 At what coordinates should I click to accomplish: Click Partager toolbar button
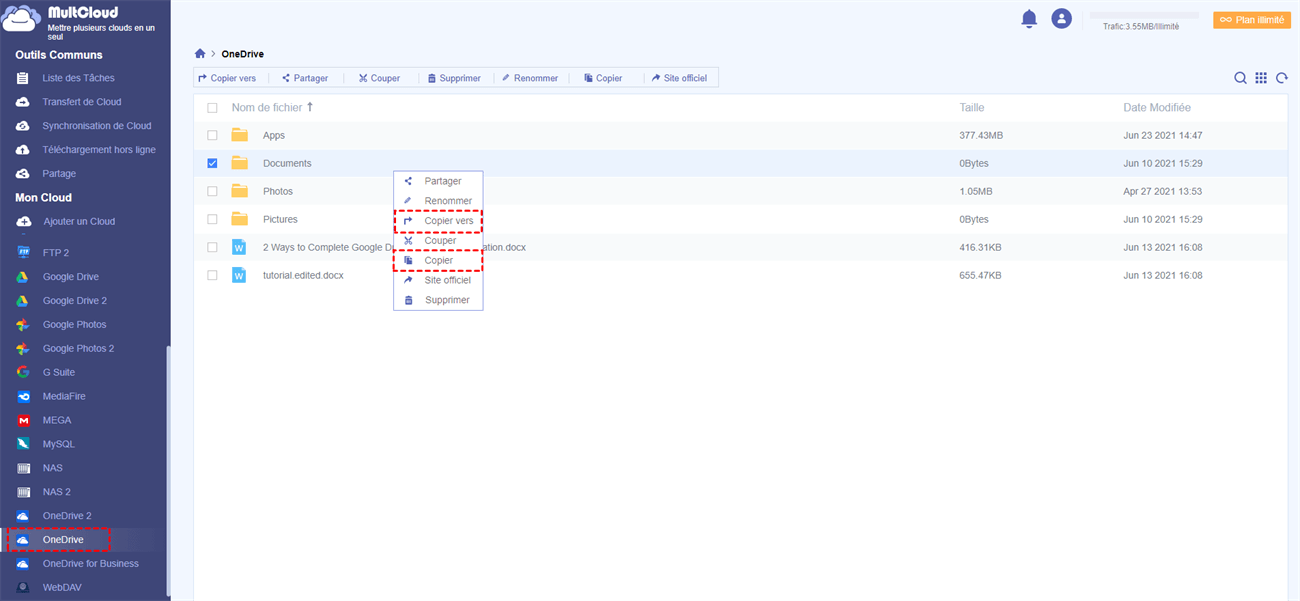[x=305, y=78]
